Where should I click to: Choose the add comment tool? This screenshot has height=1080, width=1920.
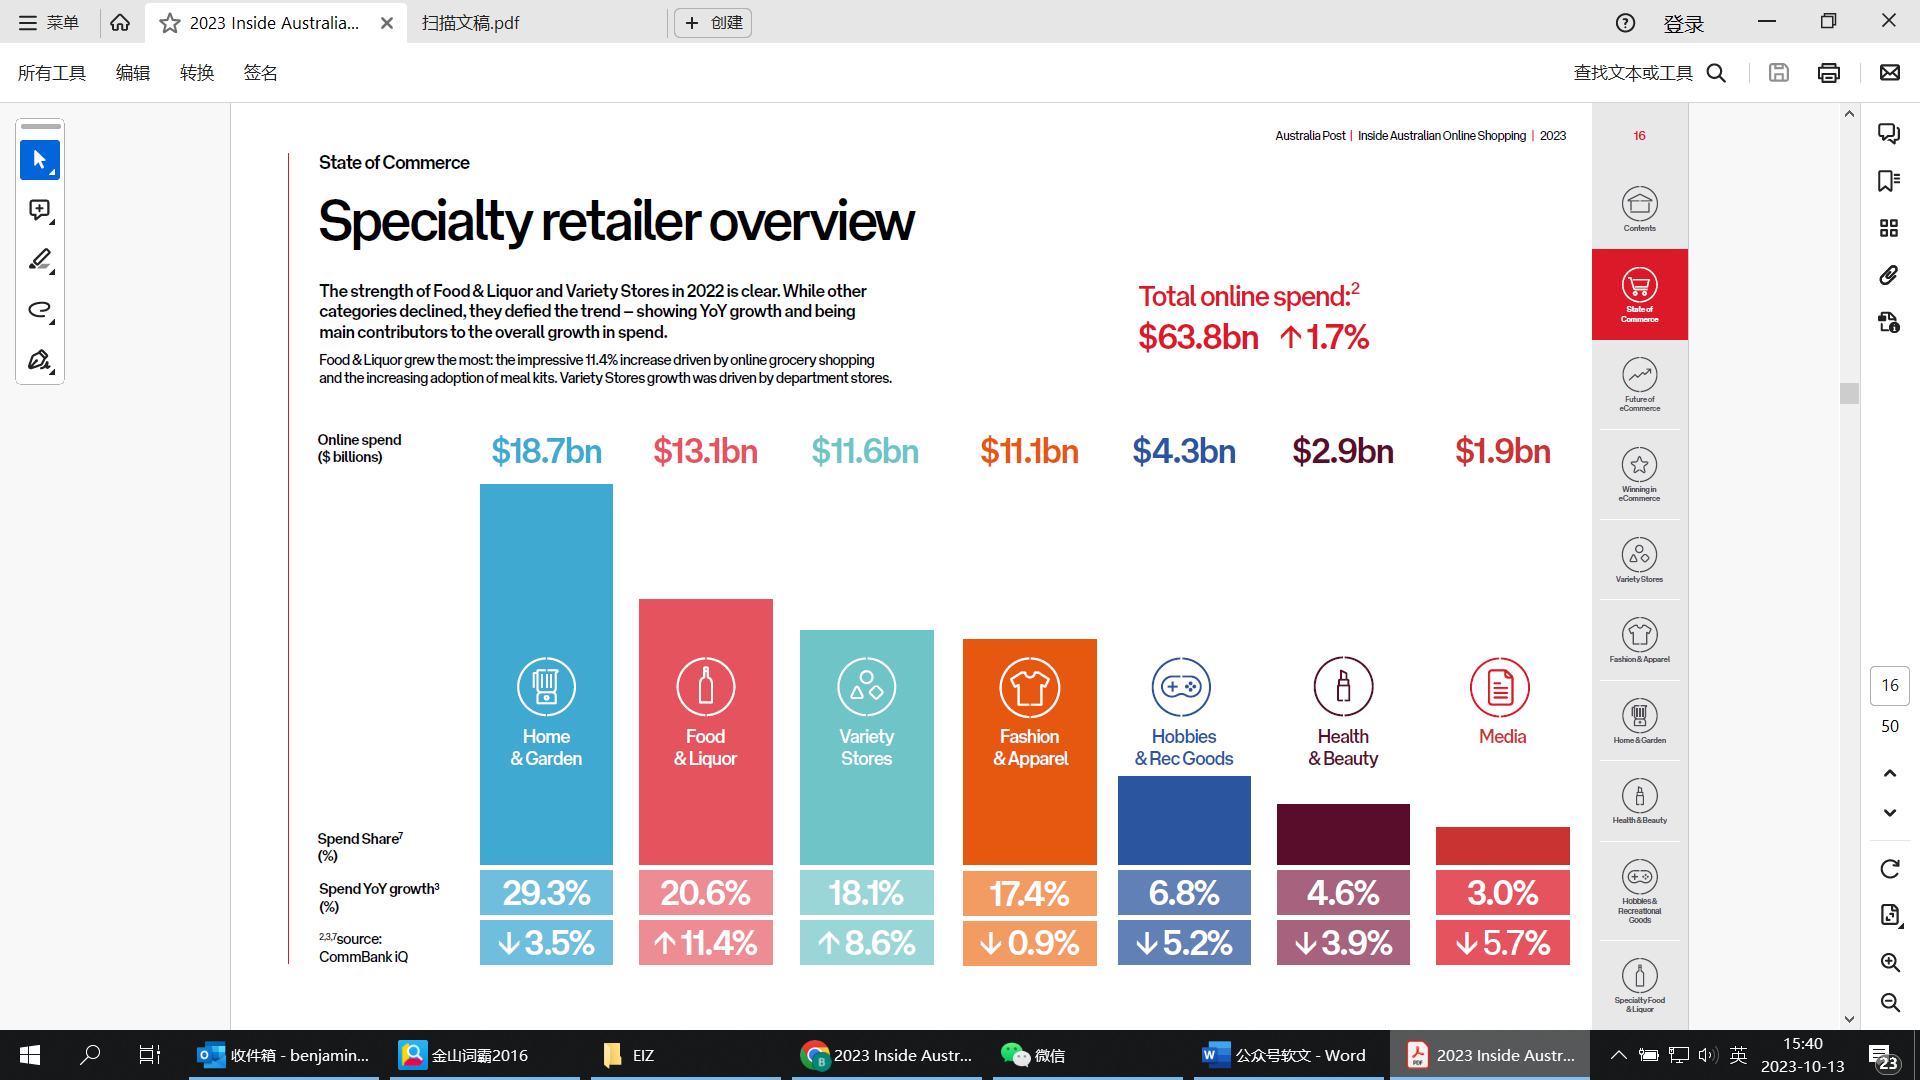point(40,210)
